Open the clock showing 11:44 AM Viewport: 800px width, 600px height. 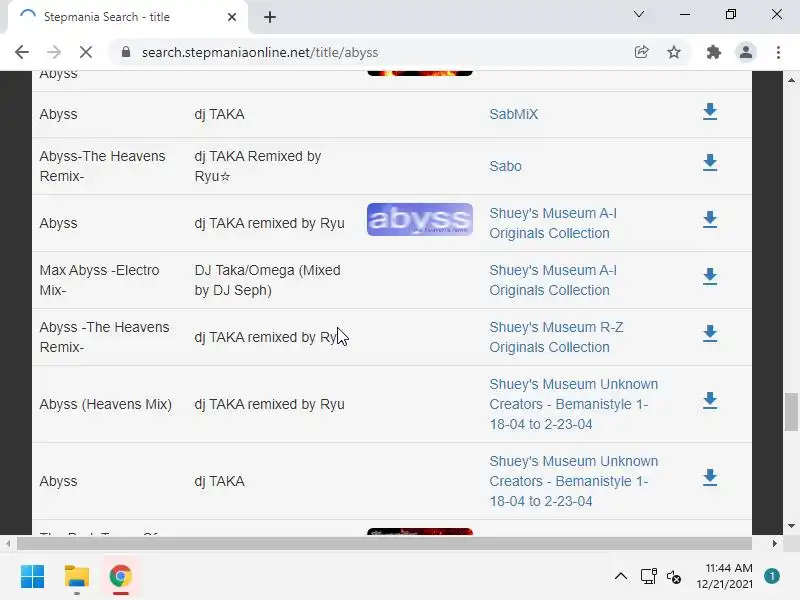(x=724, y=576)
